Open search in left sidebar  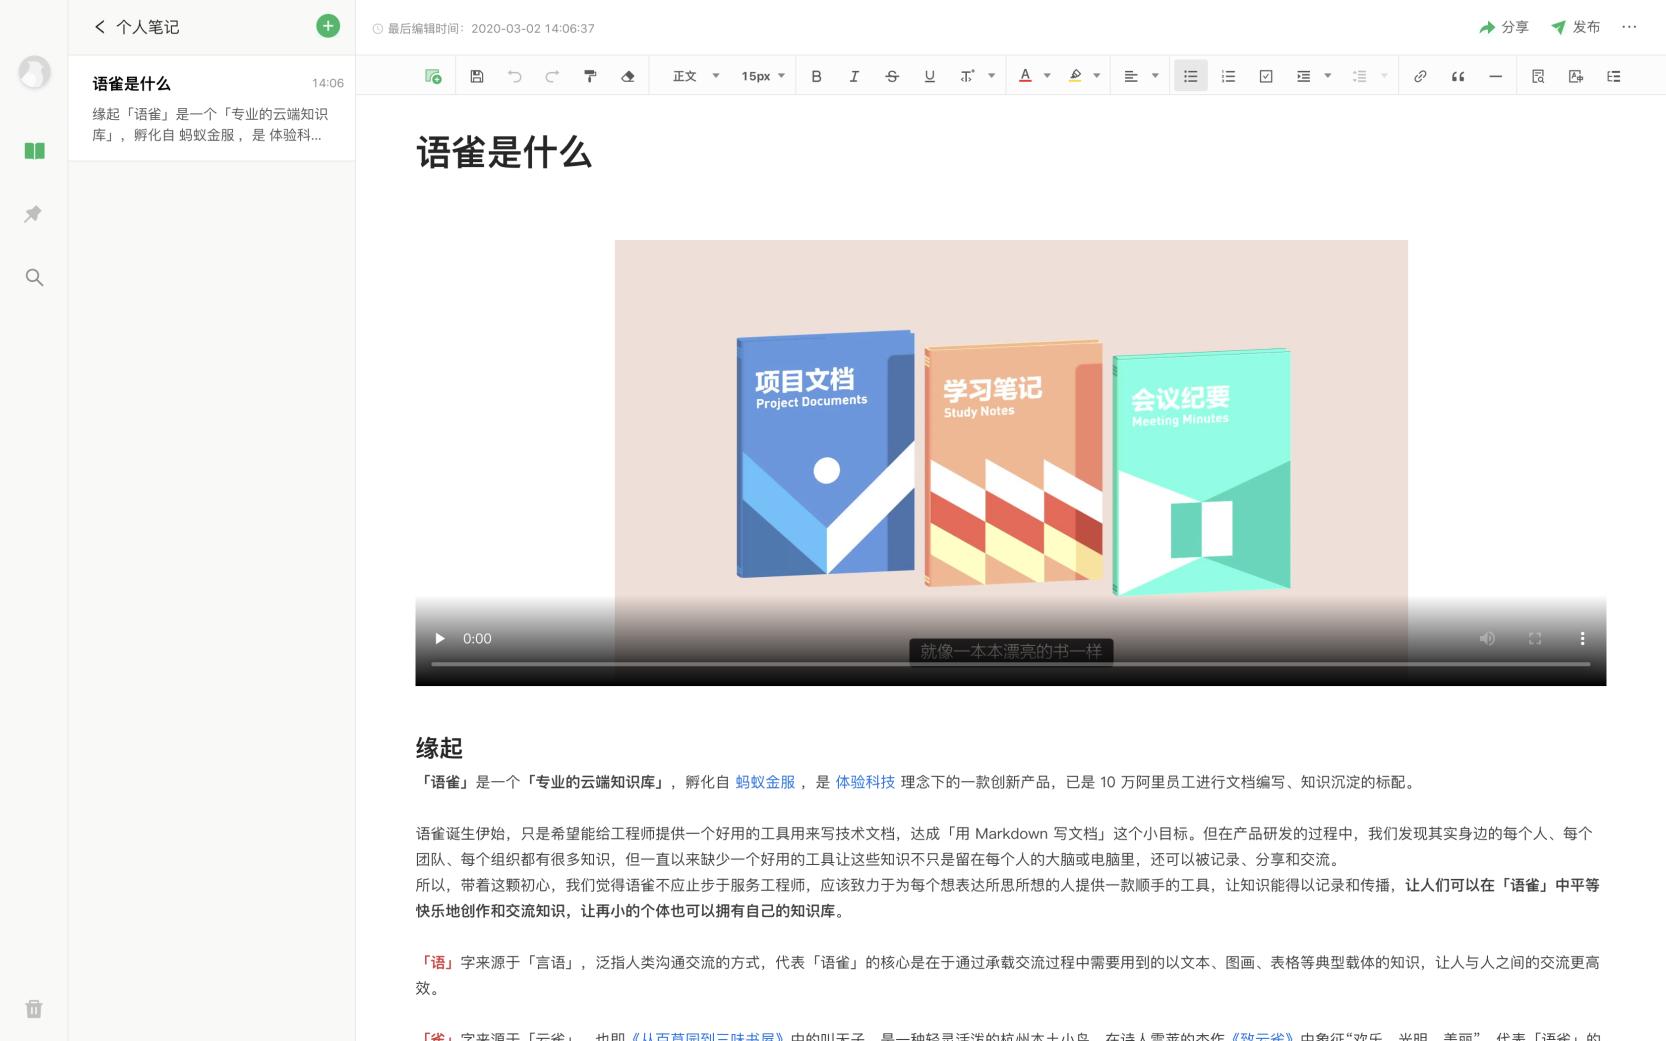click(x=34, y=278)
